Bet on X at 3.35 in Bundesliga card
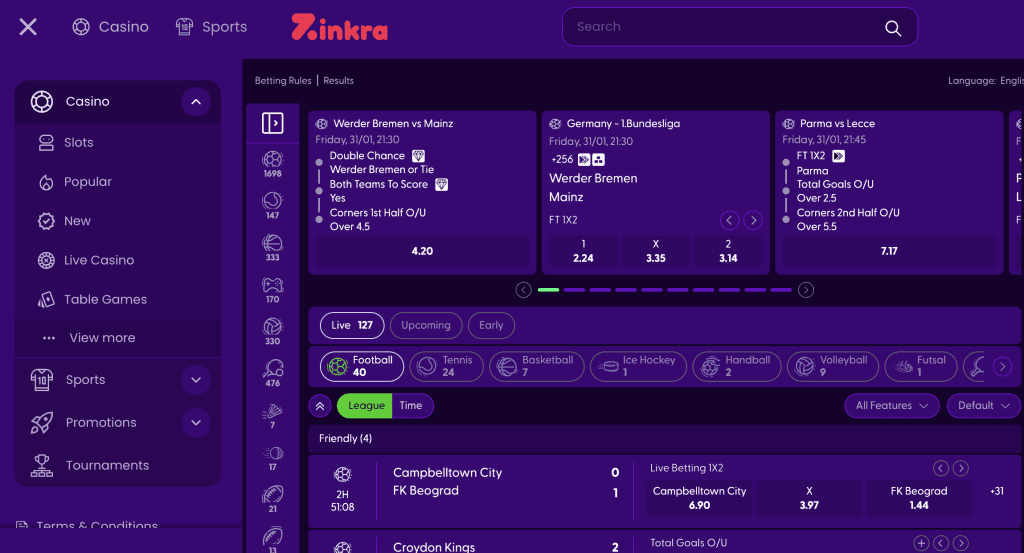This screenshot has height=553, width=1024. pos(656,251)
